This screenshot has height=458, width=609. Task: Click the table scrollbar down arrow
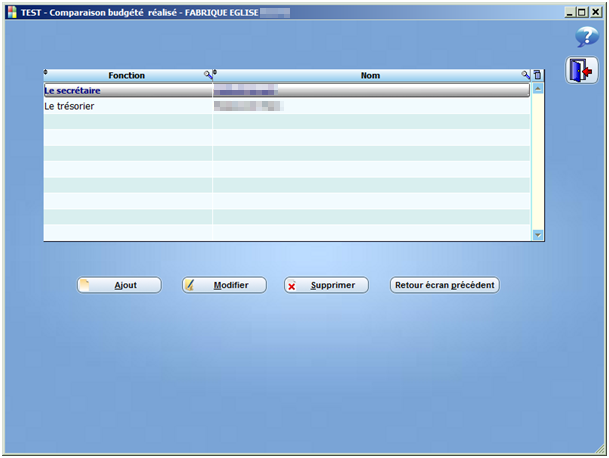[538, 235]
